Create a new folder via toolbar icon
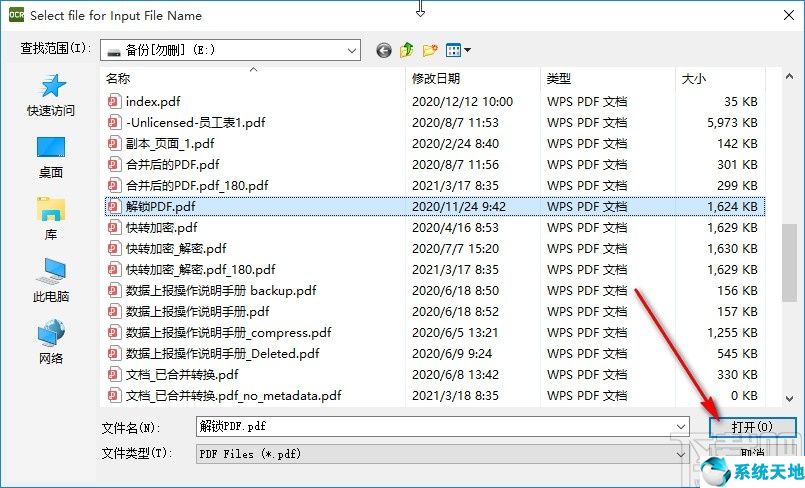This screenshot has width=805, height=488. 431,50
